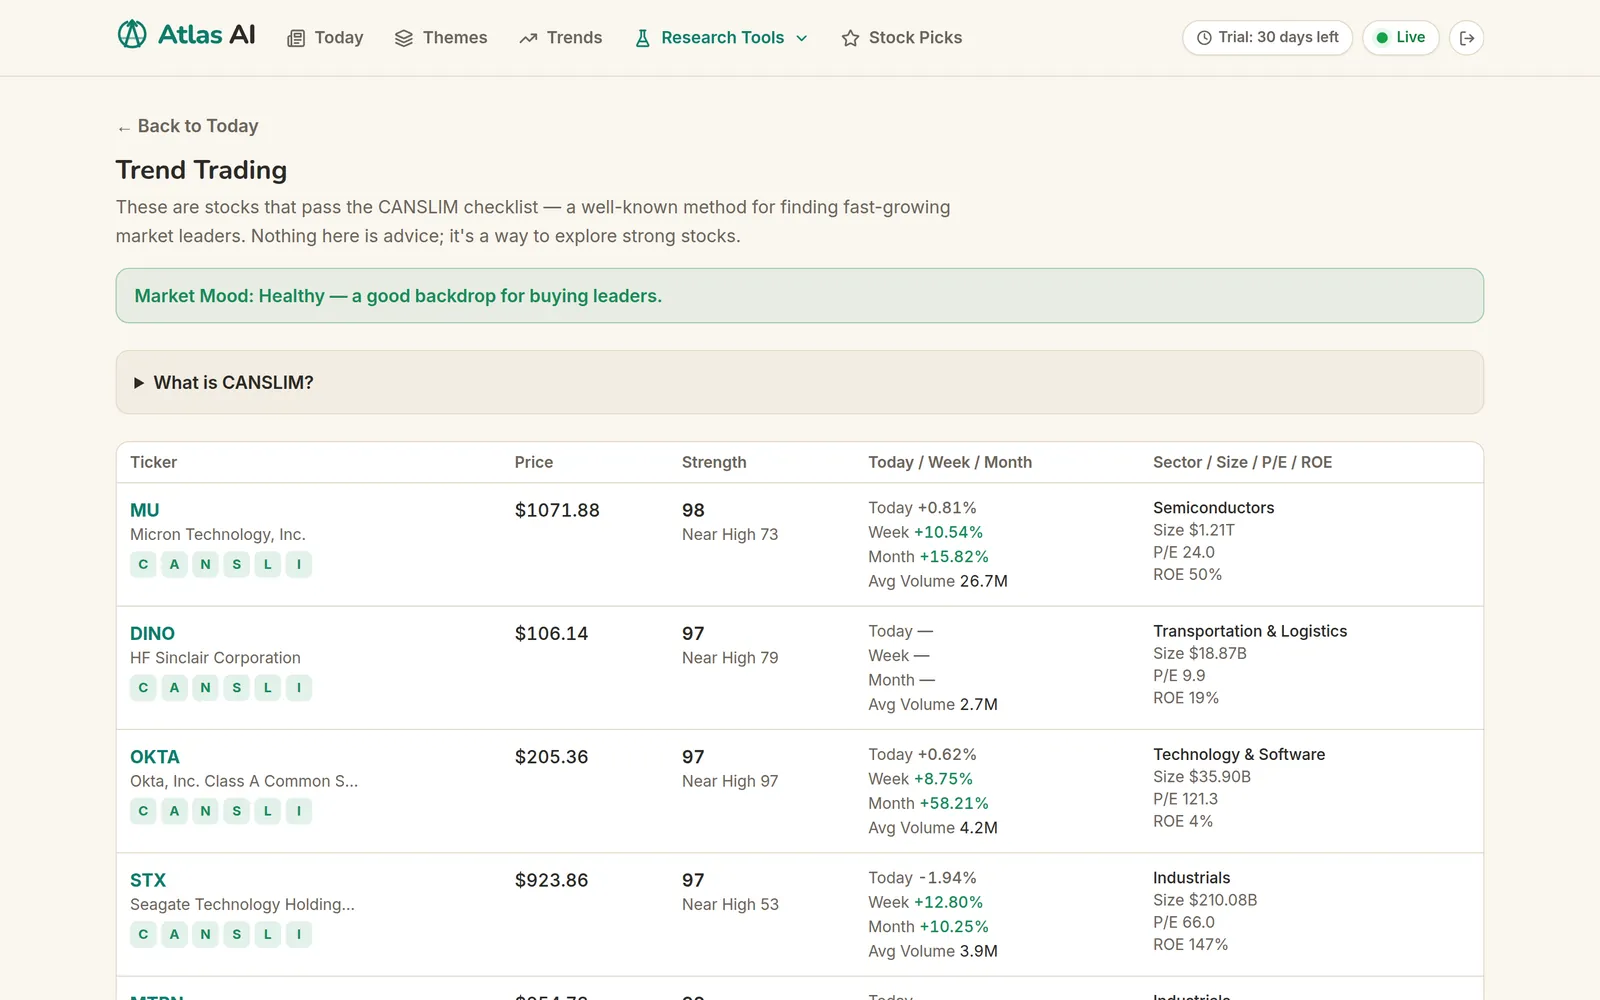Image resolution: width=1600 pixels, height=1000 pixels.
Task: Click Near High 73 in the MU row
Action: (x=730, y=535)
